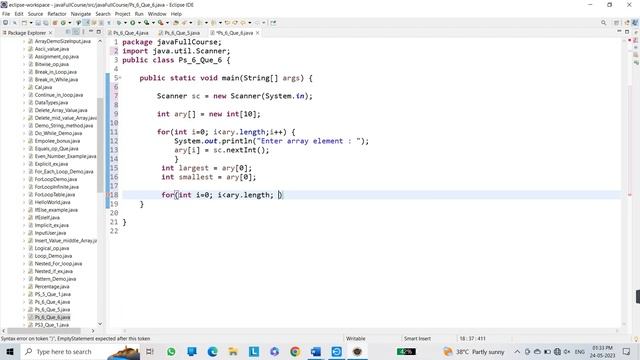Close the Package Explorer view tab
Viewport: 640px width, 360px height.
[51, 33]
